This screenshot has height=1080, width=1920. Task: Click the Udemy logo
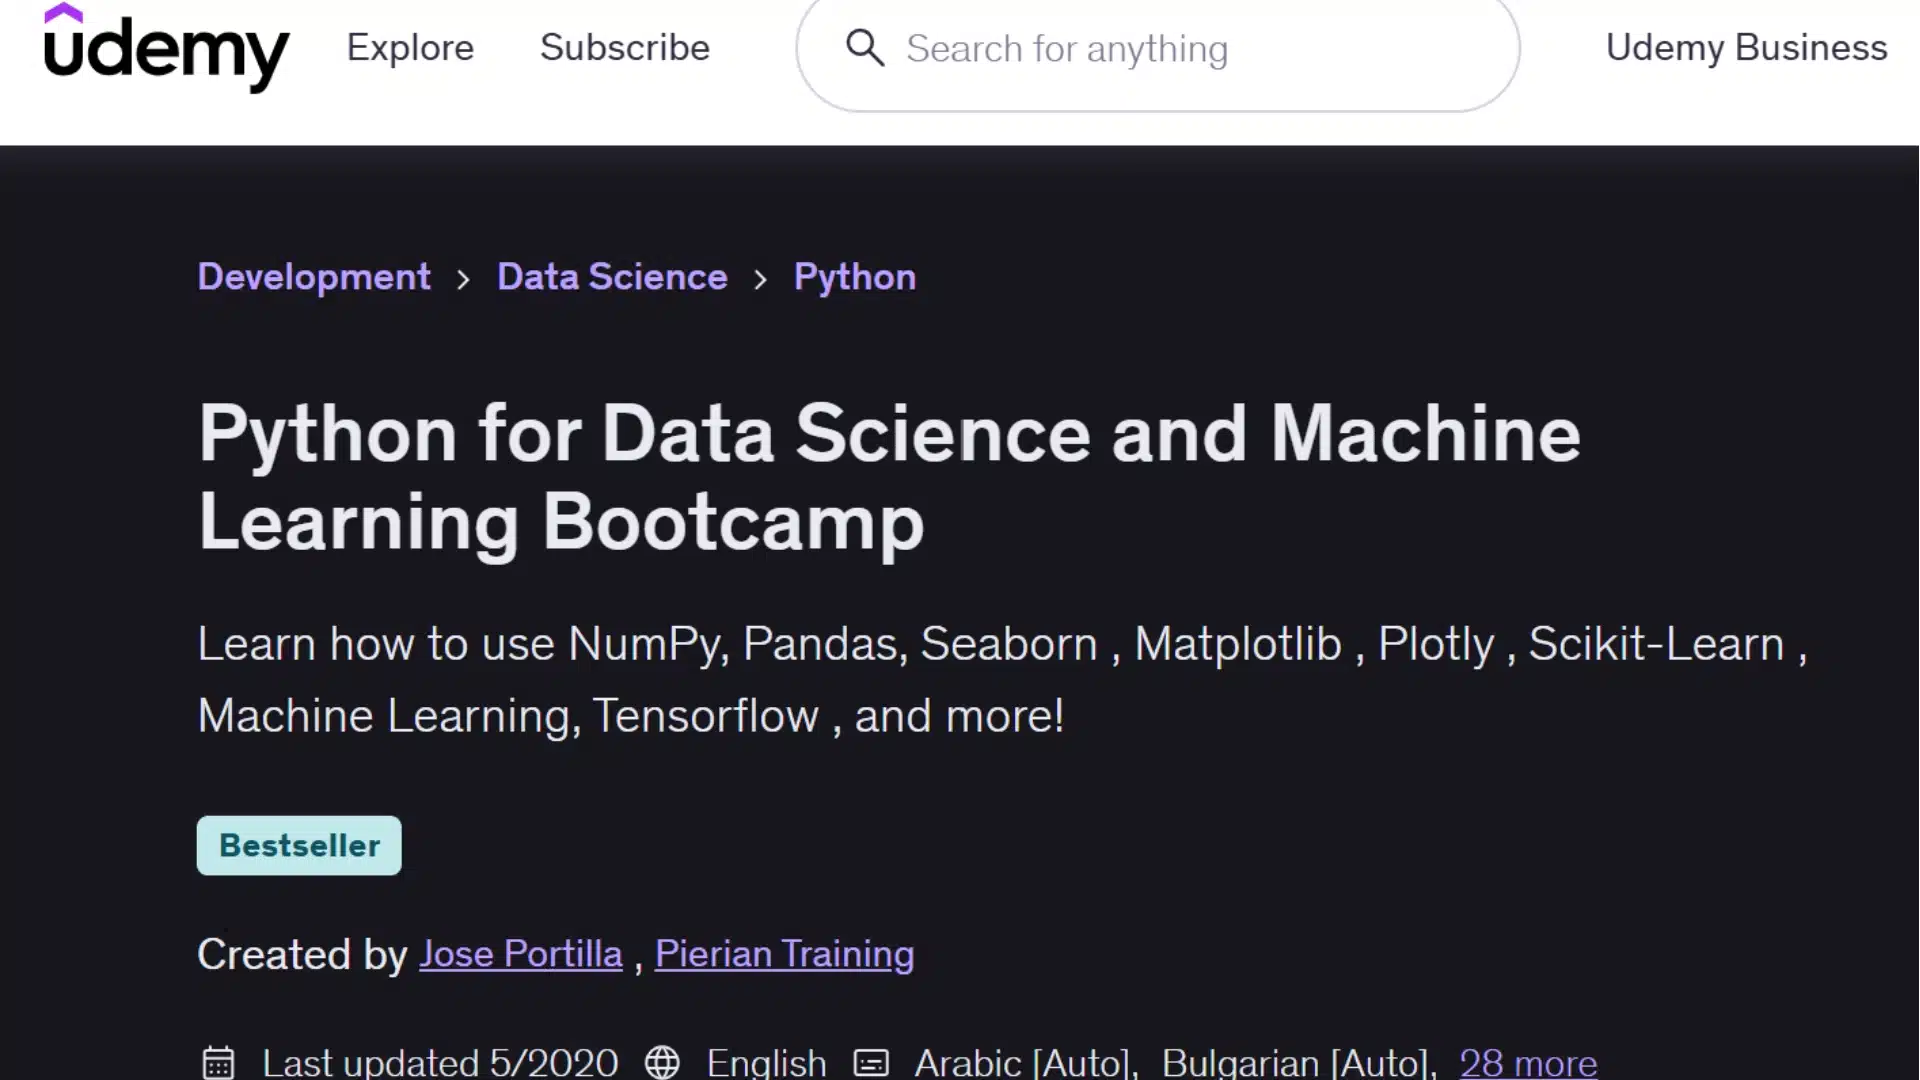point(166,47)
